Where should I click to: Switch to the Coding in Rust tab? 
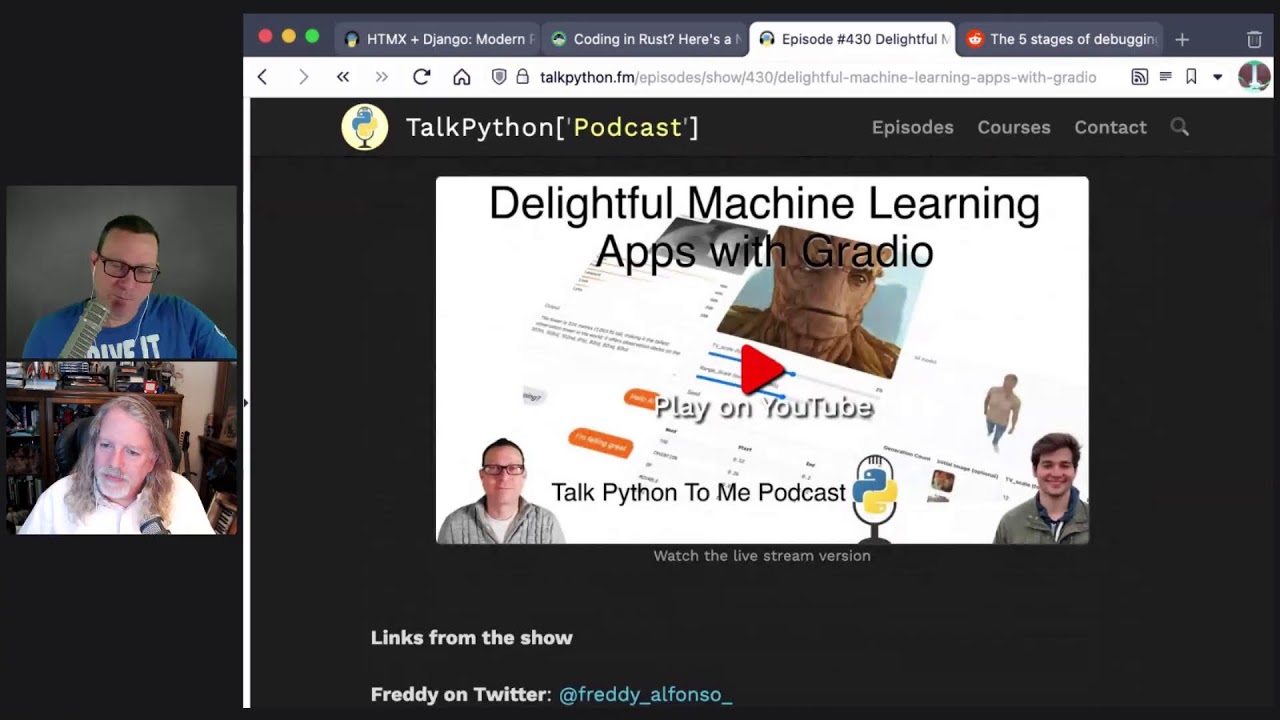(645, 39)
